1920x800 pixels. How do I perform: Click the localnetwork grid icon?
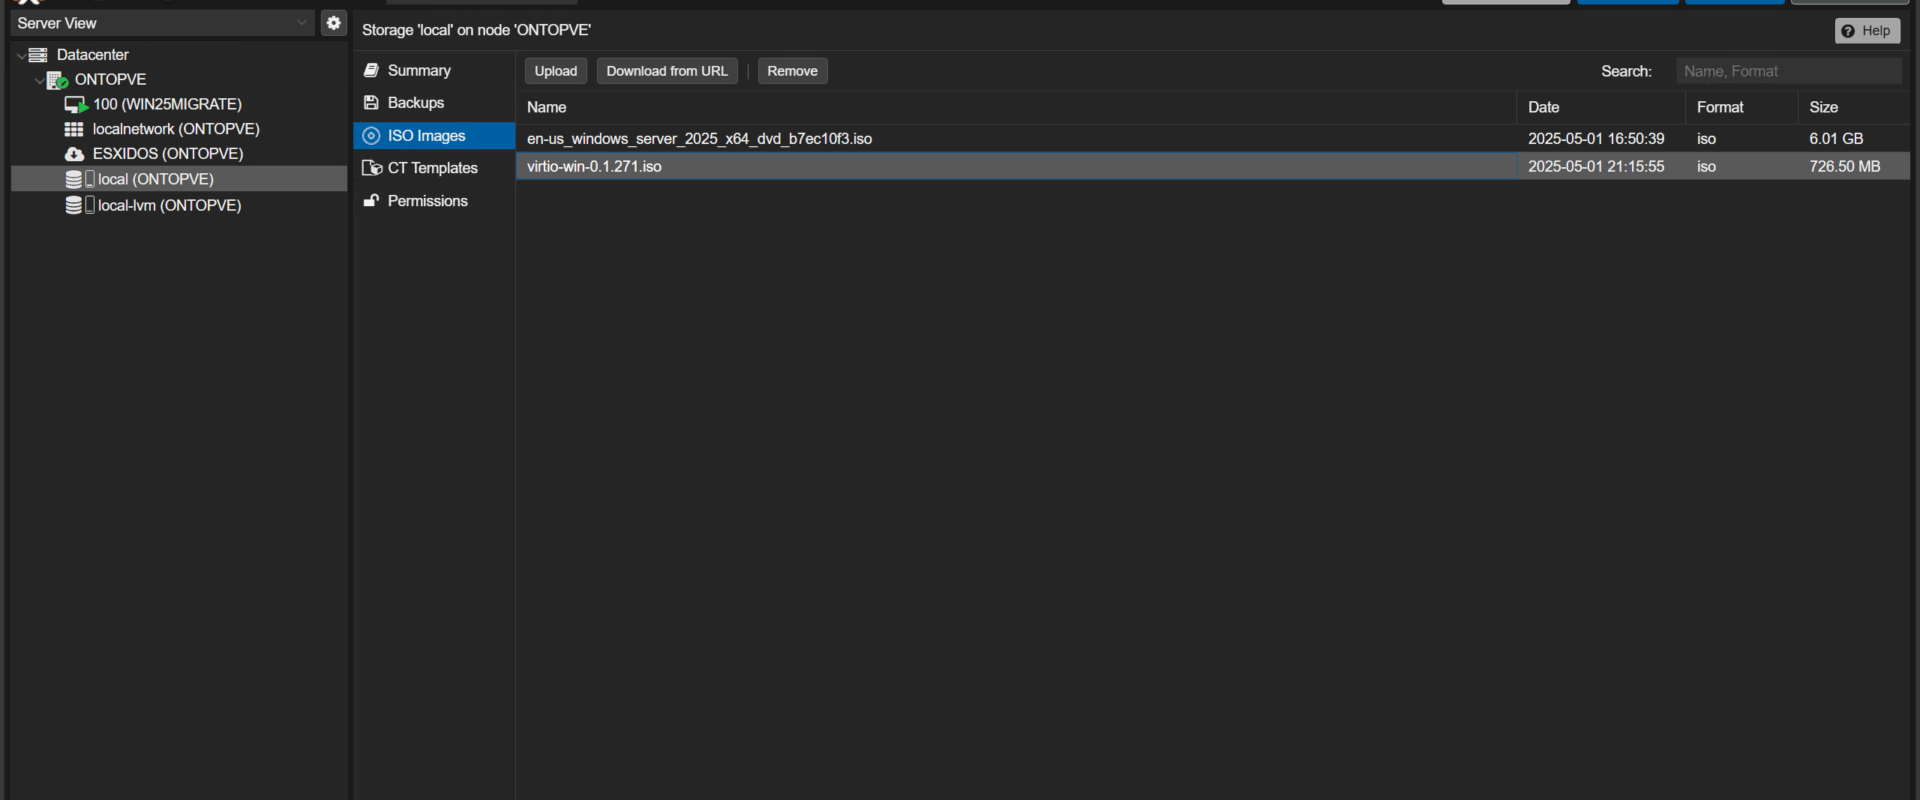(74, 129)
